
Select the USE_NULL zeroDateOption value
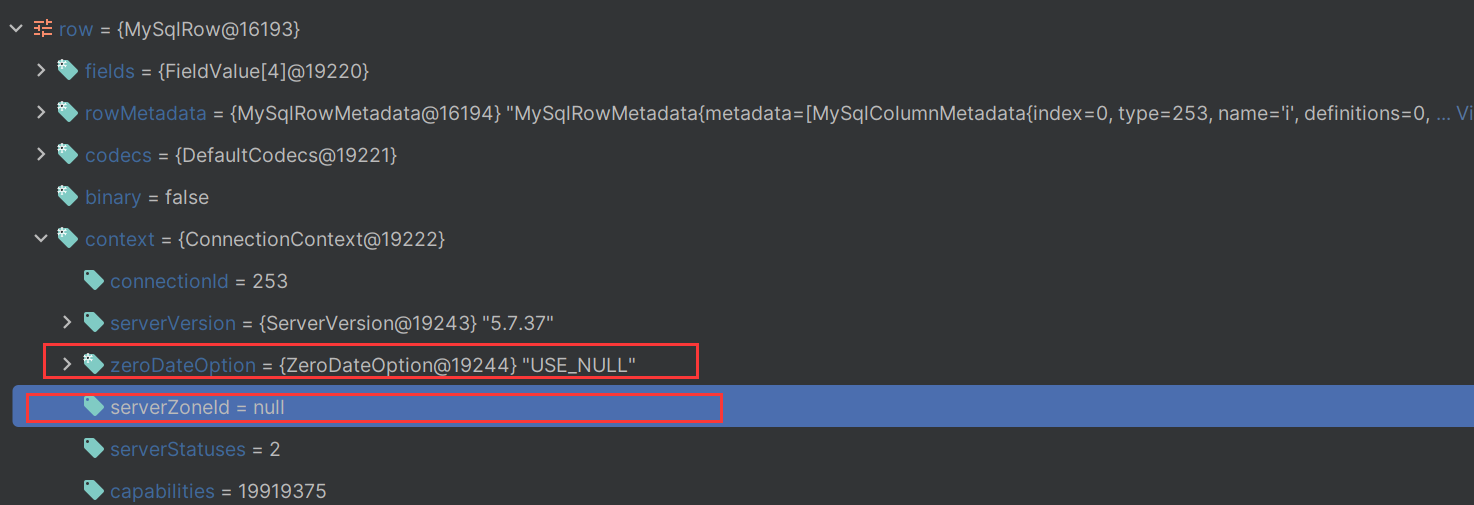579,365
